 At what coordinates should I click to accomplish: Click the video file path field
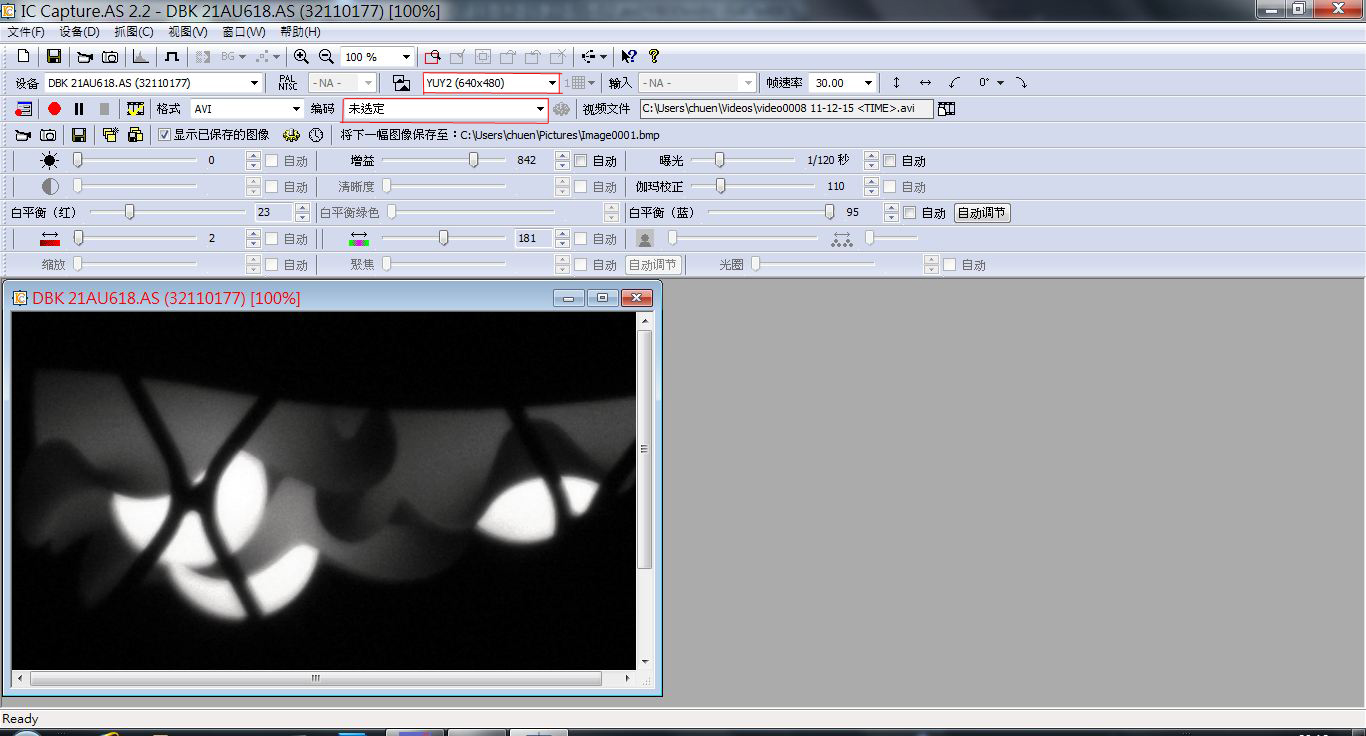click(785, 109)
